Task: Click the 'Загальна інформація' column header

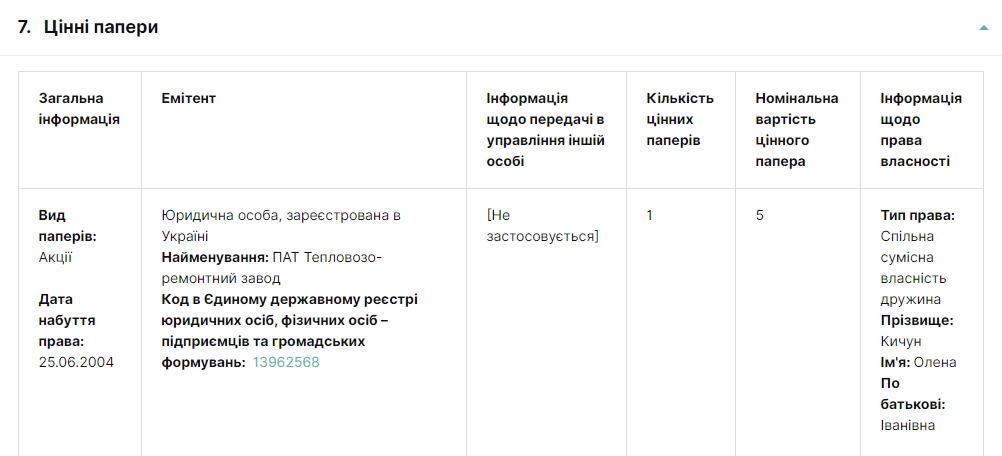Action: click(x=79, y=109)
